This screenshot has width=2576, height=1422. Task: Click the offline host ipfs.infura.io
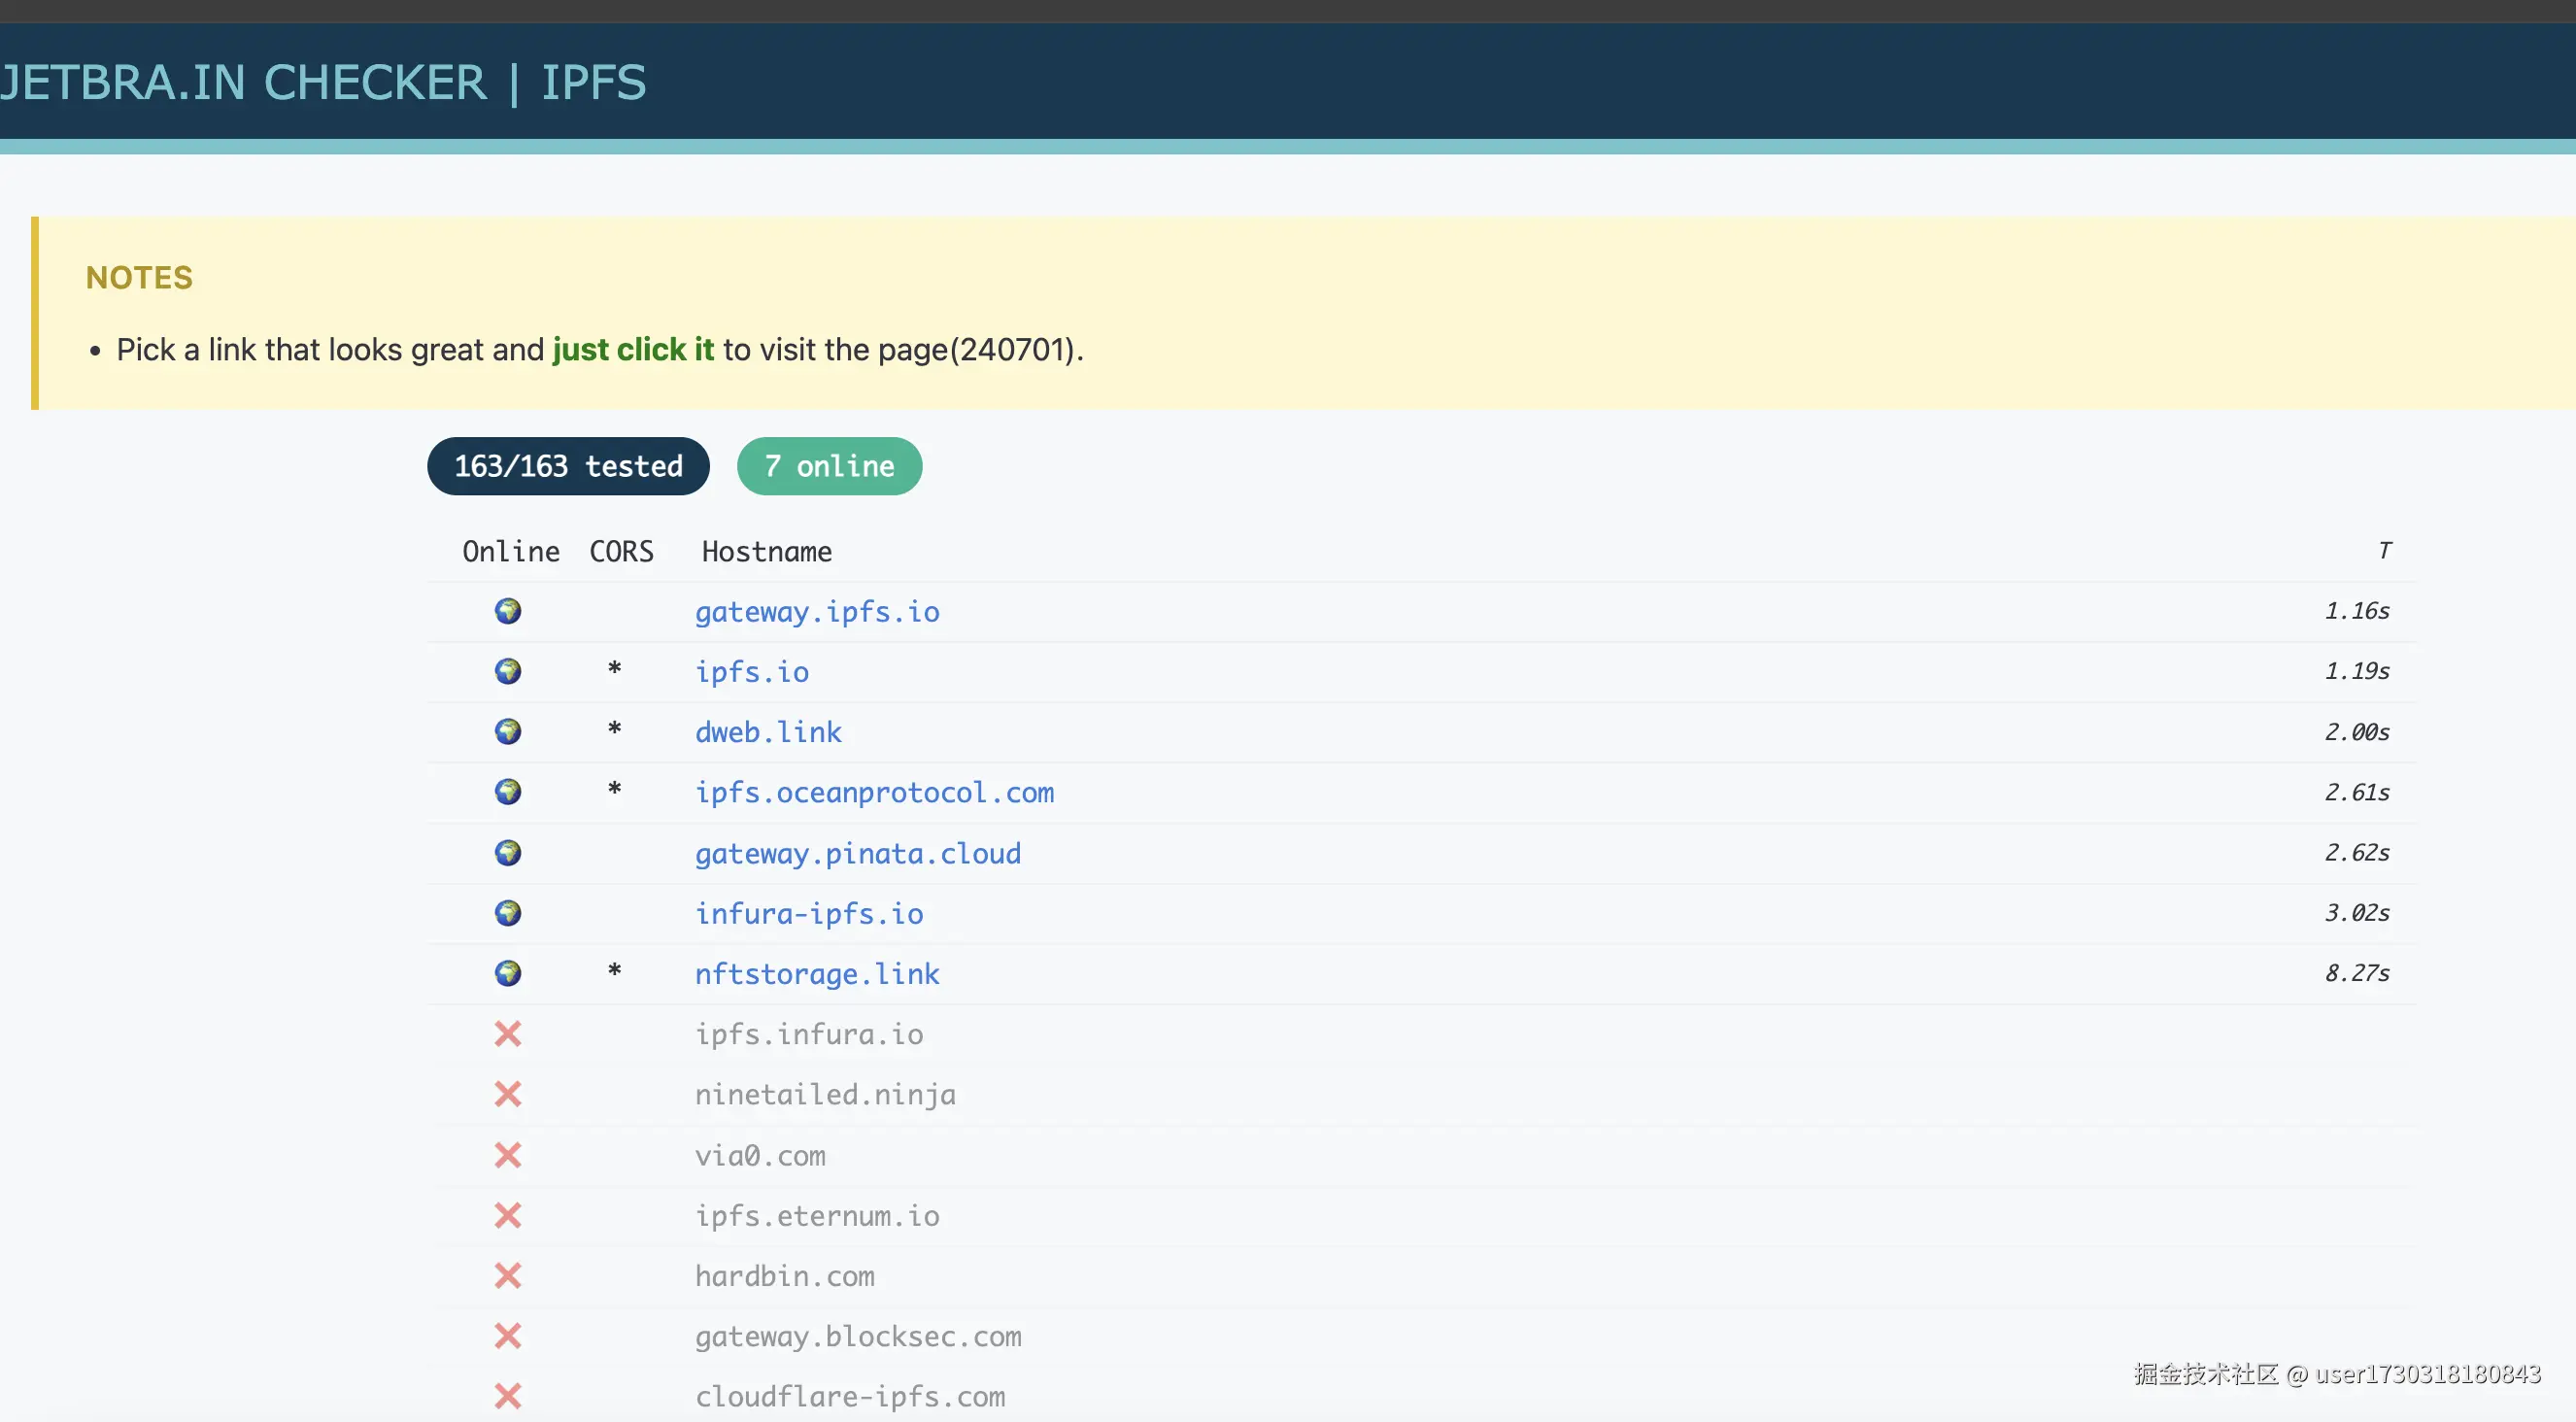tap(809, 1034)
